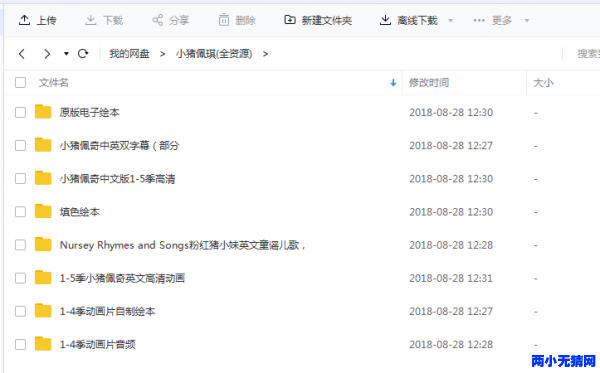Check the box for 小猪佩奇中英双字幕

[x=20, y=146]
